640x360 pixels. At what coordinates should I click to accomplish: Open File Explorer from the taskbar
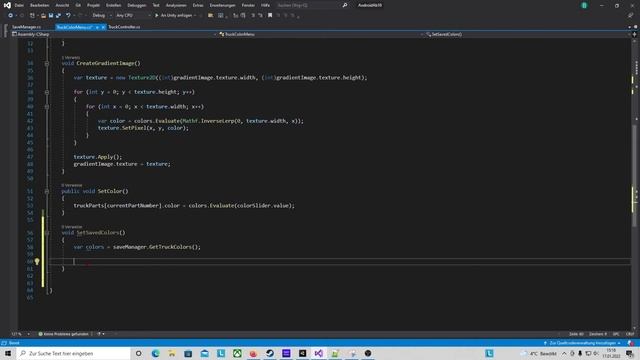(x=172, y=353)
